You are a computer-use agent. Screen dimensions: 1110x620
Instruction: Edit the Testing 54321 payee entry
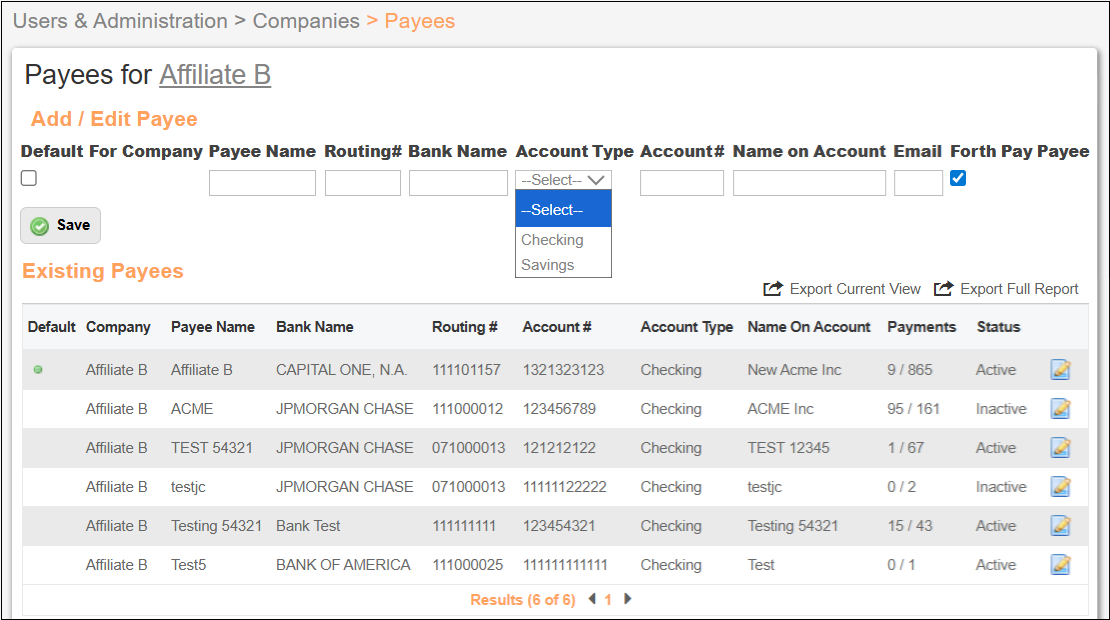1060,526
